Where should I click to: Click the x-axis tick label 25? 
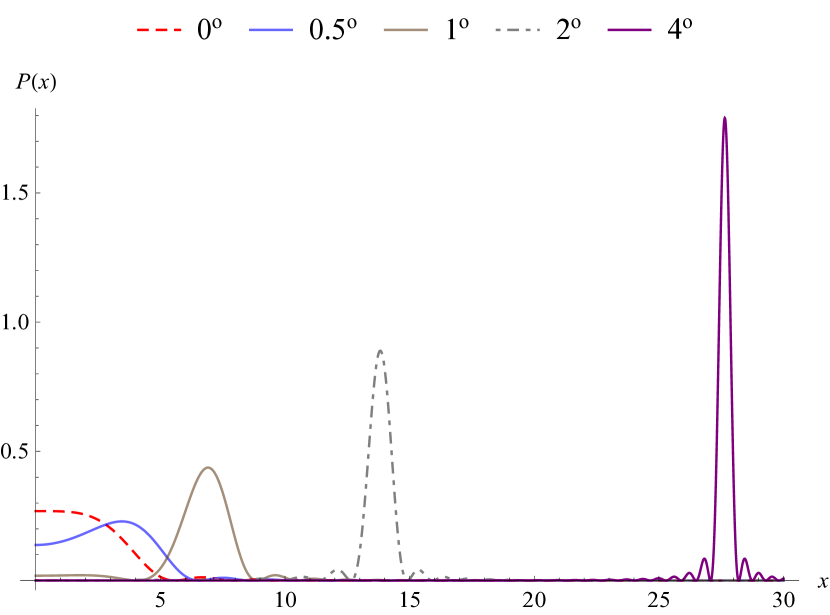659,600
